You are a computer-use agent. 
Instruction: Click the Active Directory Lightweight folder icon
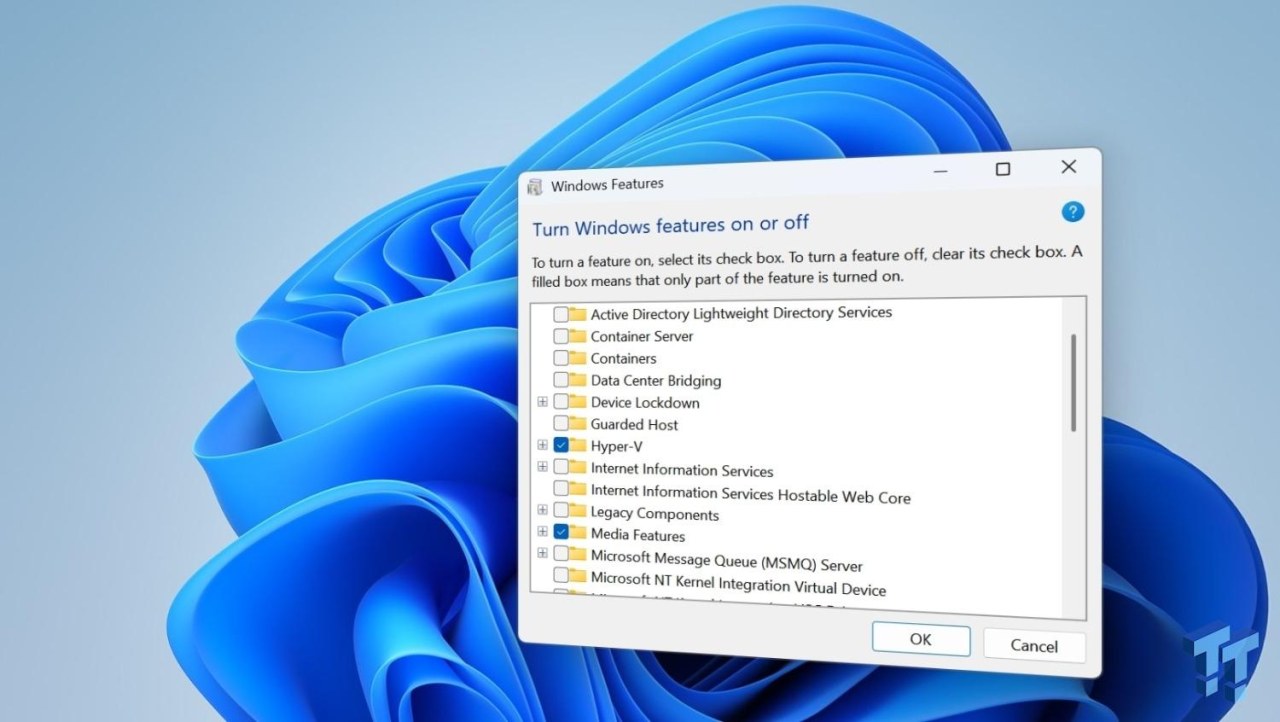click(578, 314)
